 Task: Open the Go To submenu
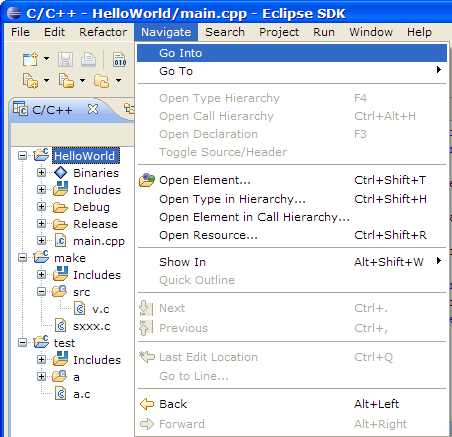click(292, 71)
